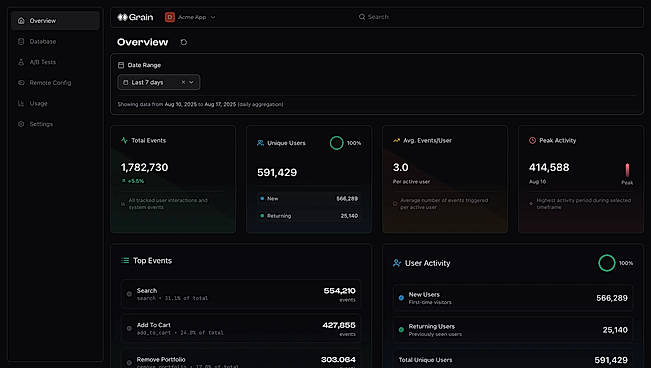Image resolution: width=651 pixels, height=368 pixels.
Task: Click the Unique Users value 591,429
Action: coord(277,172)
